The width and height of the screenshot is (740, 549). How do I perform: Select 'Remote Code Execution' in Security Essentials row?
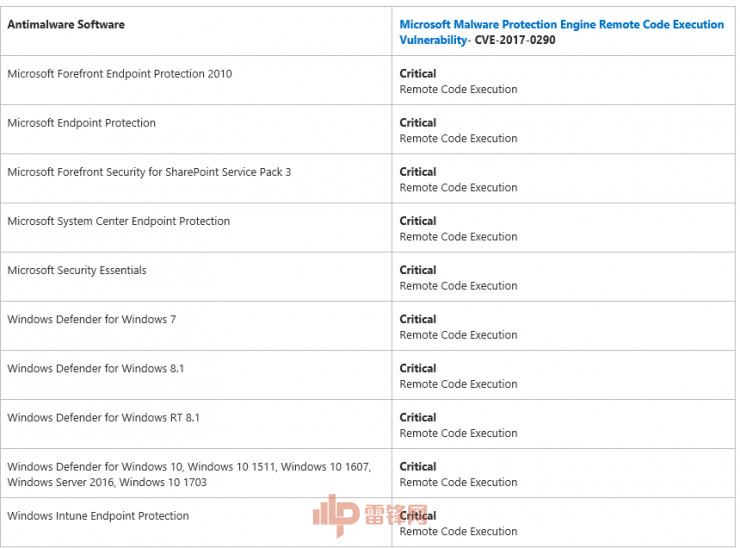[458, 286]
